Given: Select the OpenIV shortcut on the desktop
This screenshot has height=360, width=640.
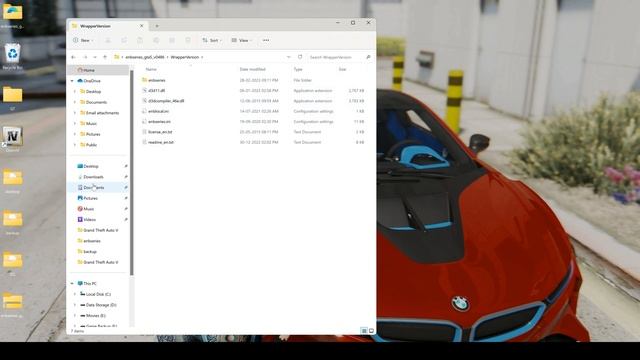Looking at the screenshot, I should point(12,139).
